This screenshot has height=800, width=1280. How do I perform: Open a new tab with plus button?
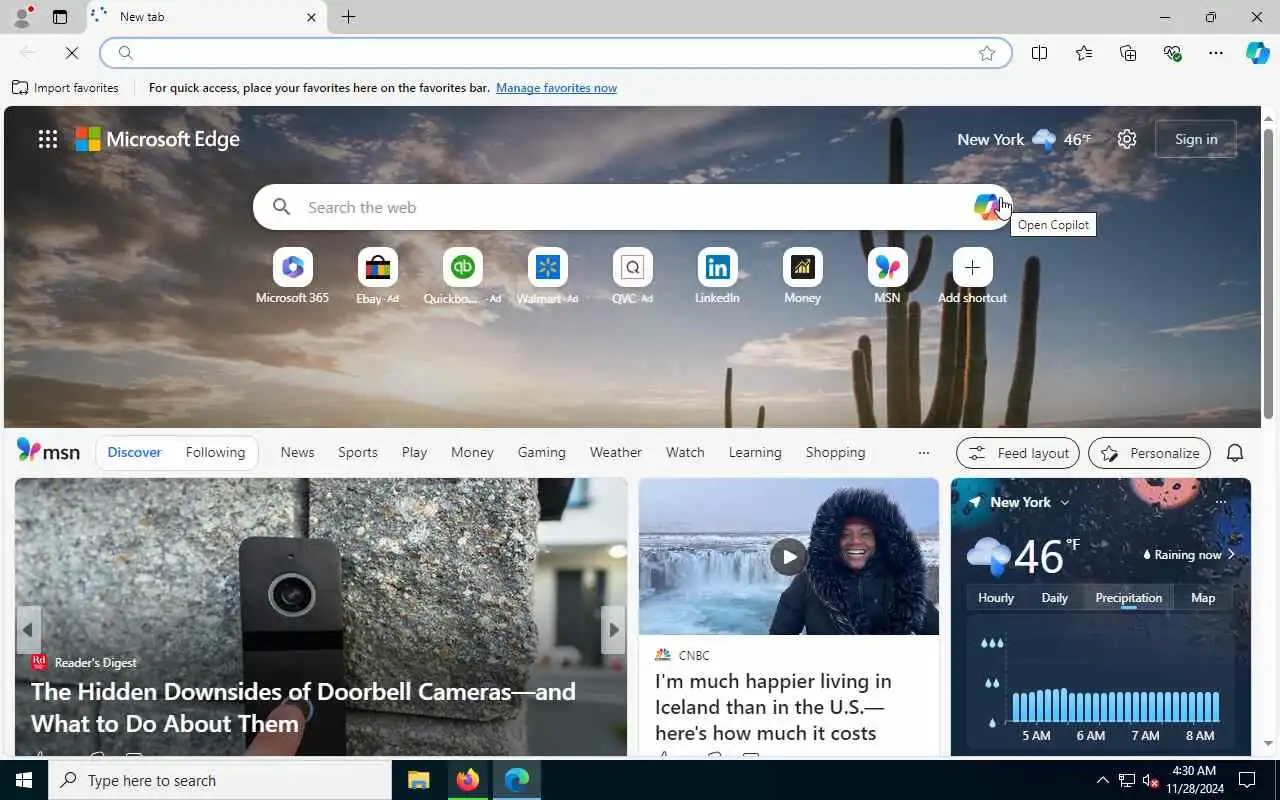[x=348, y=17]
